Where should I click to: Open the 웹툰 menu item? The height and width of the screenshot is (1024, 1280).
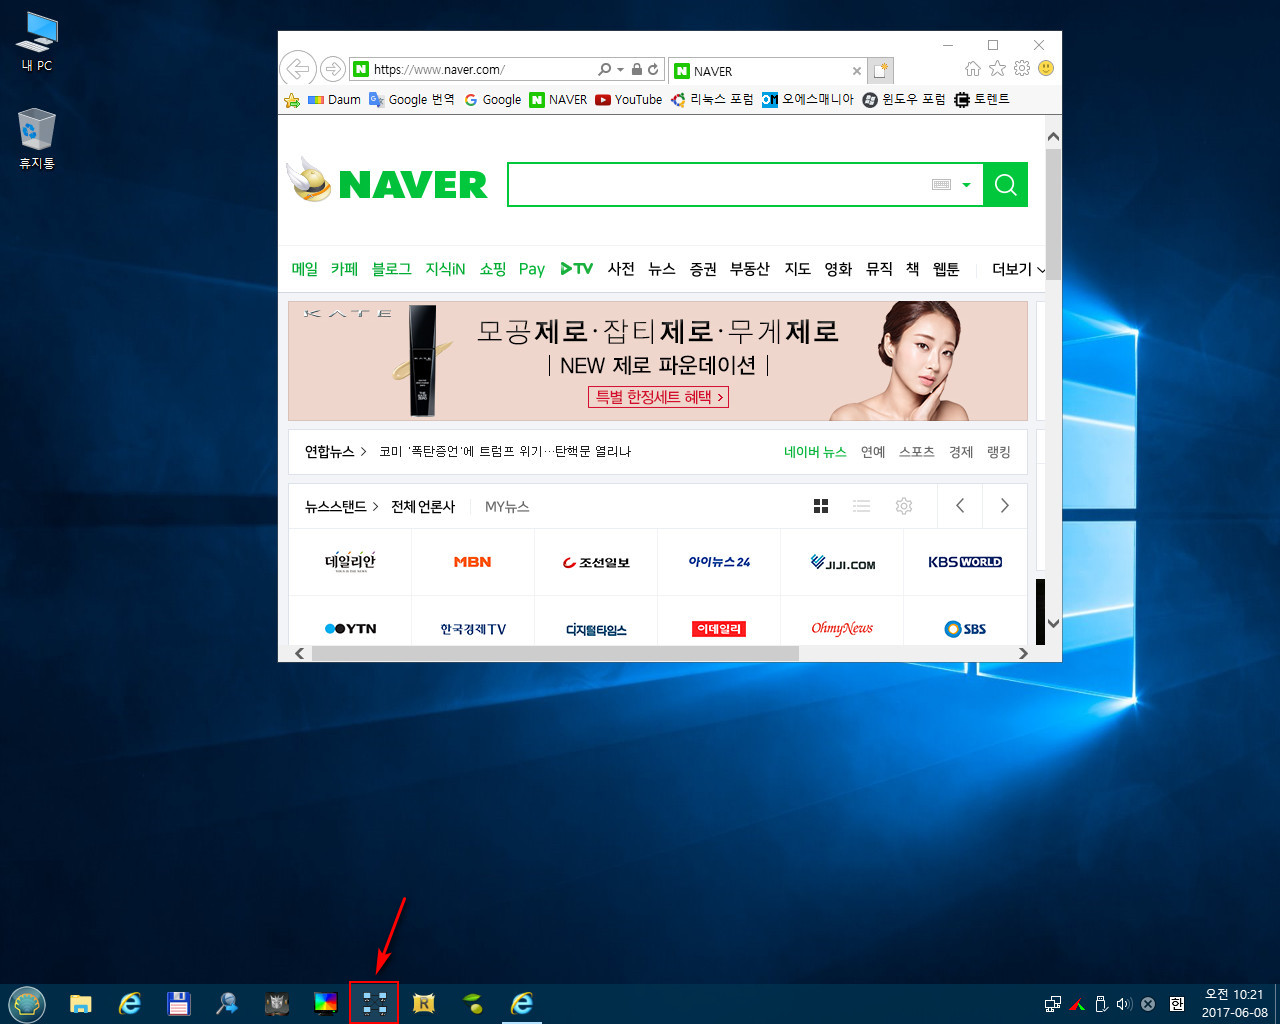946,269
